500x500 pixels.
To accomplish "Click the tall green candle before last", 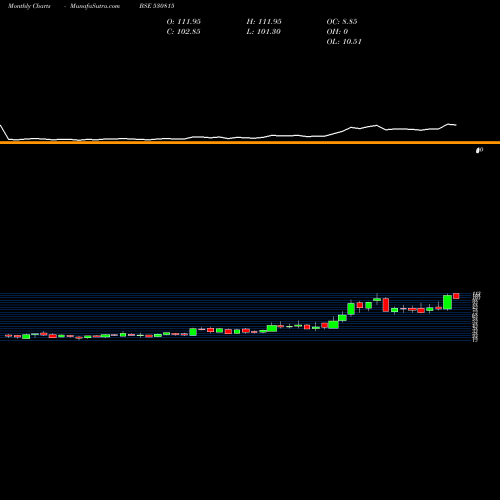I will (447, 302).
